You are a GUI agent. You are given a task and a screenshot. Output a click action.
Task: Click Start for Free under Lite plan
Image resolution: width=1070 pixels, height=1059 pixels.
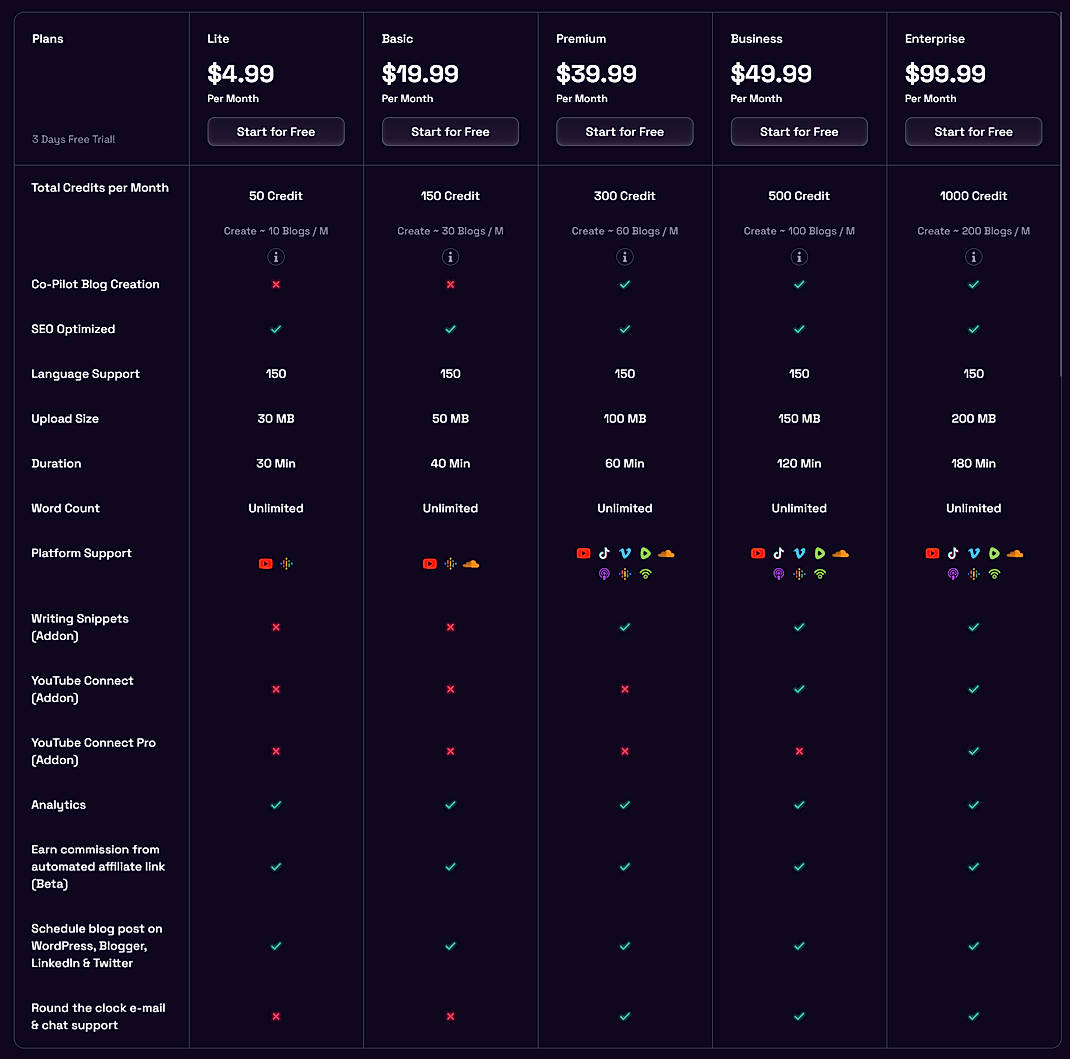[x=276, y=131]
